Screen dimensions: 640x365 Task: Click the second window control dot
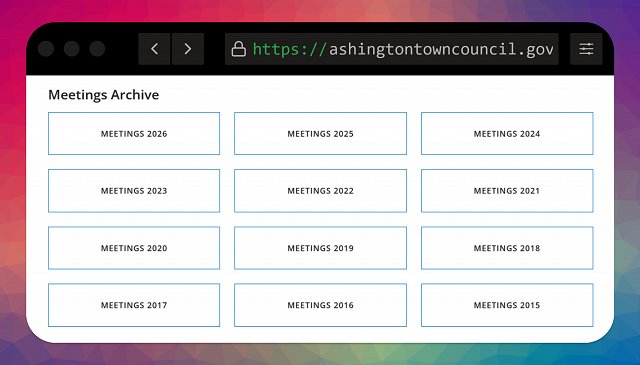pos(71,49)
